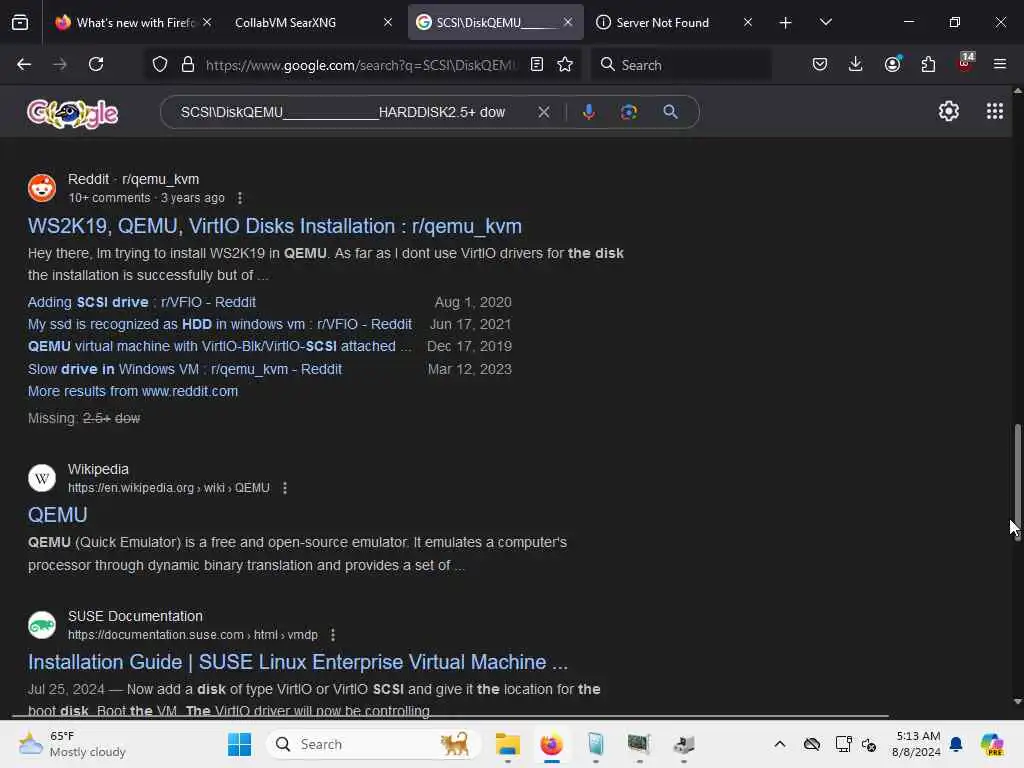Screen dimensions: 1024x768
Task: Search by image with Google Lens
Action: tap(629, 112)
